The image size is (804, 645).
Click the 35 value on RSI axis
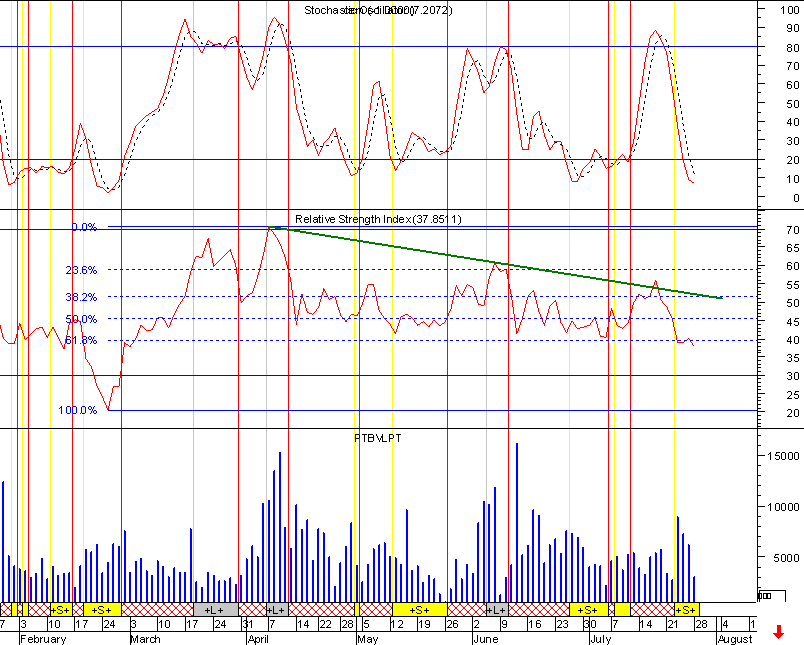point(793,358)
